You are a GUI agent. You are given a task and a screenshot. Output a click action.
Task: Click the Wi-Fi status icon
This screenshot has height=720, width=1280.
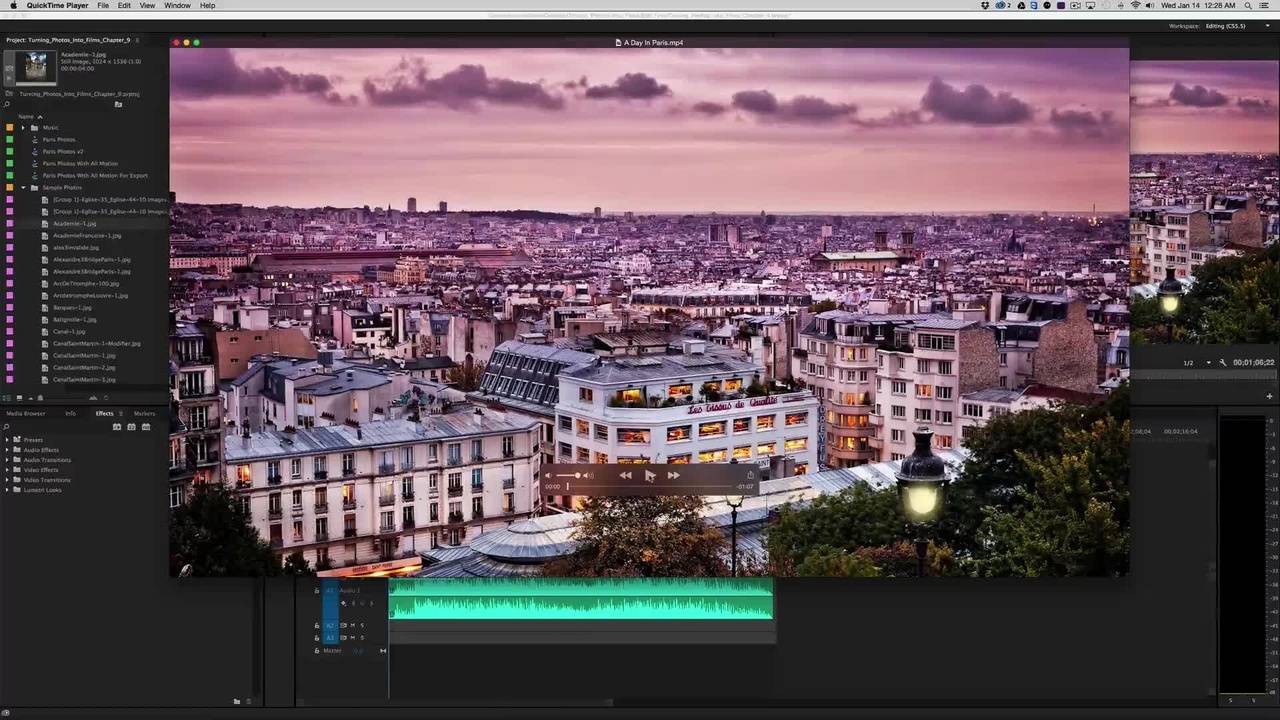pyautogui.click(x=1135, y=6)
